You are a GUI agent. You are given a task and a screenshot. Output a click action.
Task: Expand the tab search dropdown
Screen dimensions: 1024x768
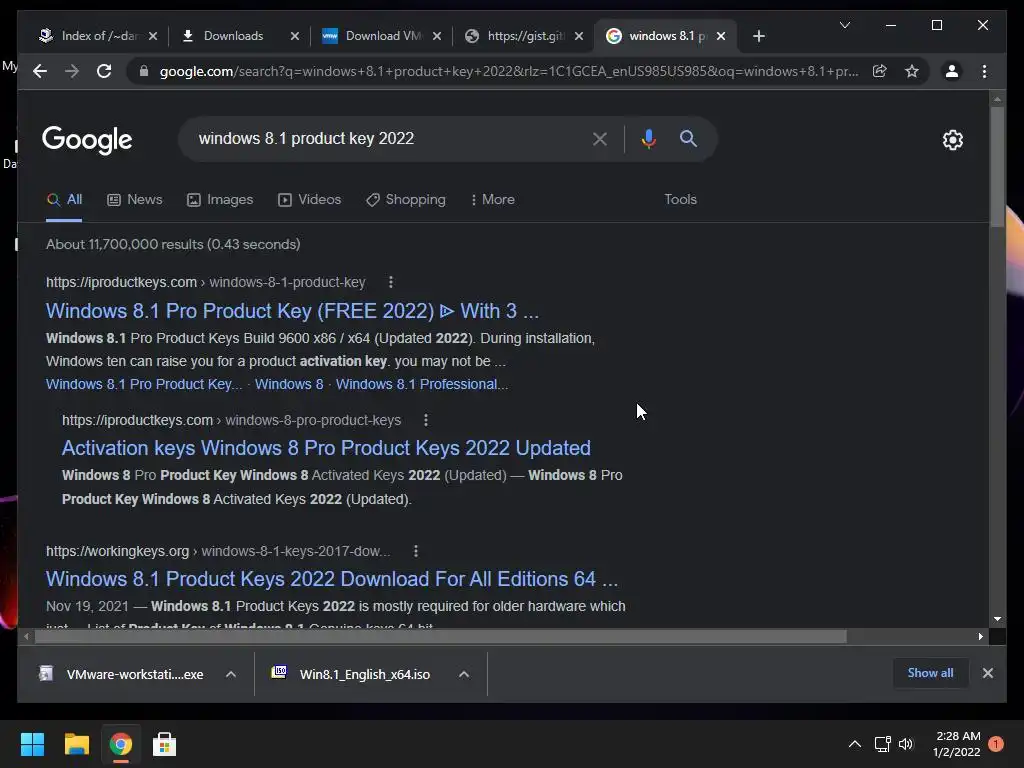844,25
